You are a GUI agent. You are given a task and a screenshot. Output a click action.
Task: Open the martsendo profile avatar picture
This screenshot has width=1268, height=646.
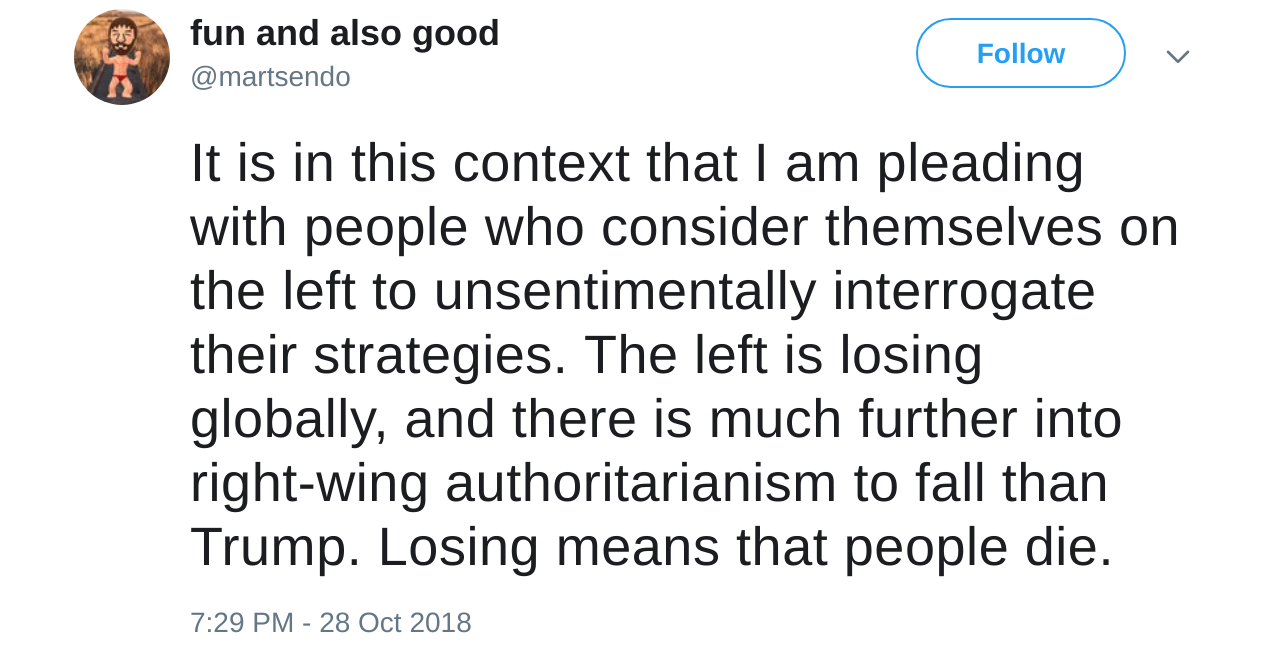pyautogui.click(x=122, y=57)
